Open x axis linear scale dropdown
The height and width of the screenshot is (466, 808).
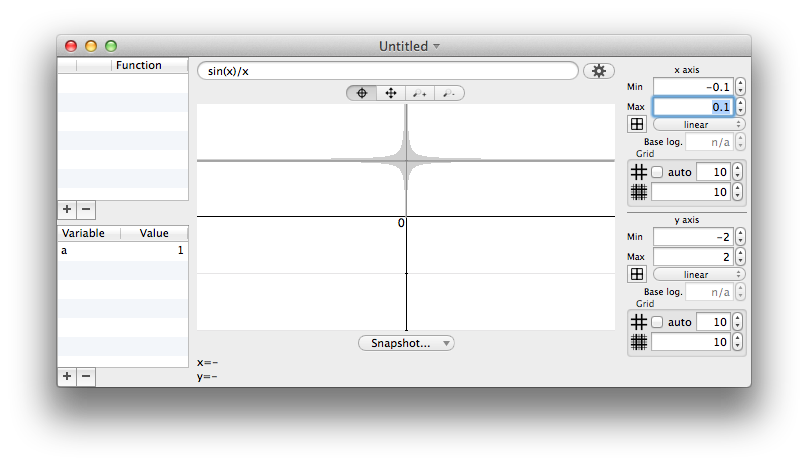click(x=699, y=125)
